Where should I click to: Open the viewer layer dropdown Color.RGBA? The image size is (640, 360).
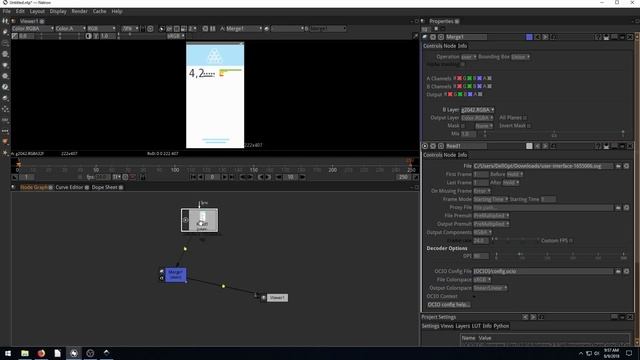coord(33,29)
